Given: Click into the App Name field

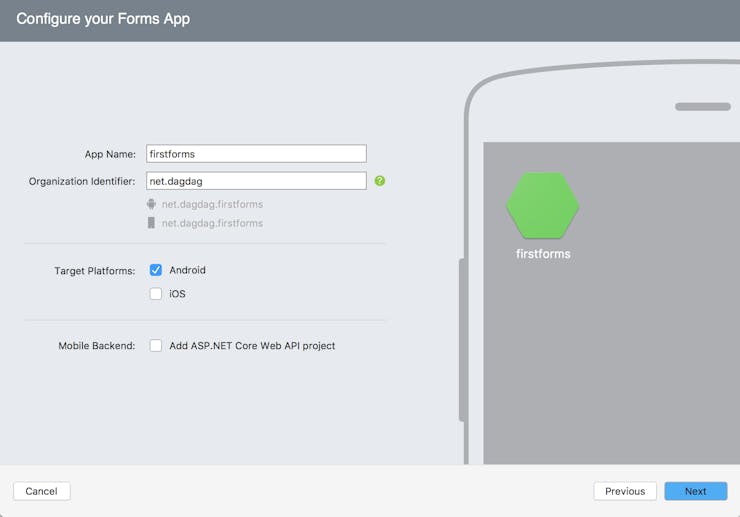Looking at the screenshot, I should (256, 154).
